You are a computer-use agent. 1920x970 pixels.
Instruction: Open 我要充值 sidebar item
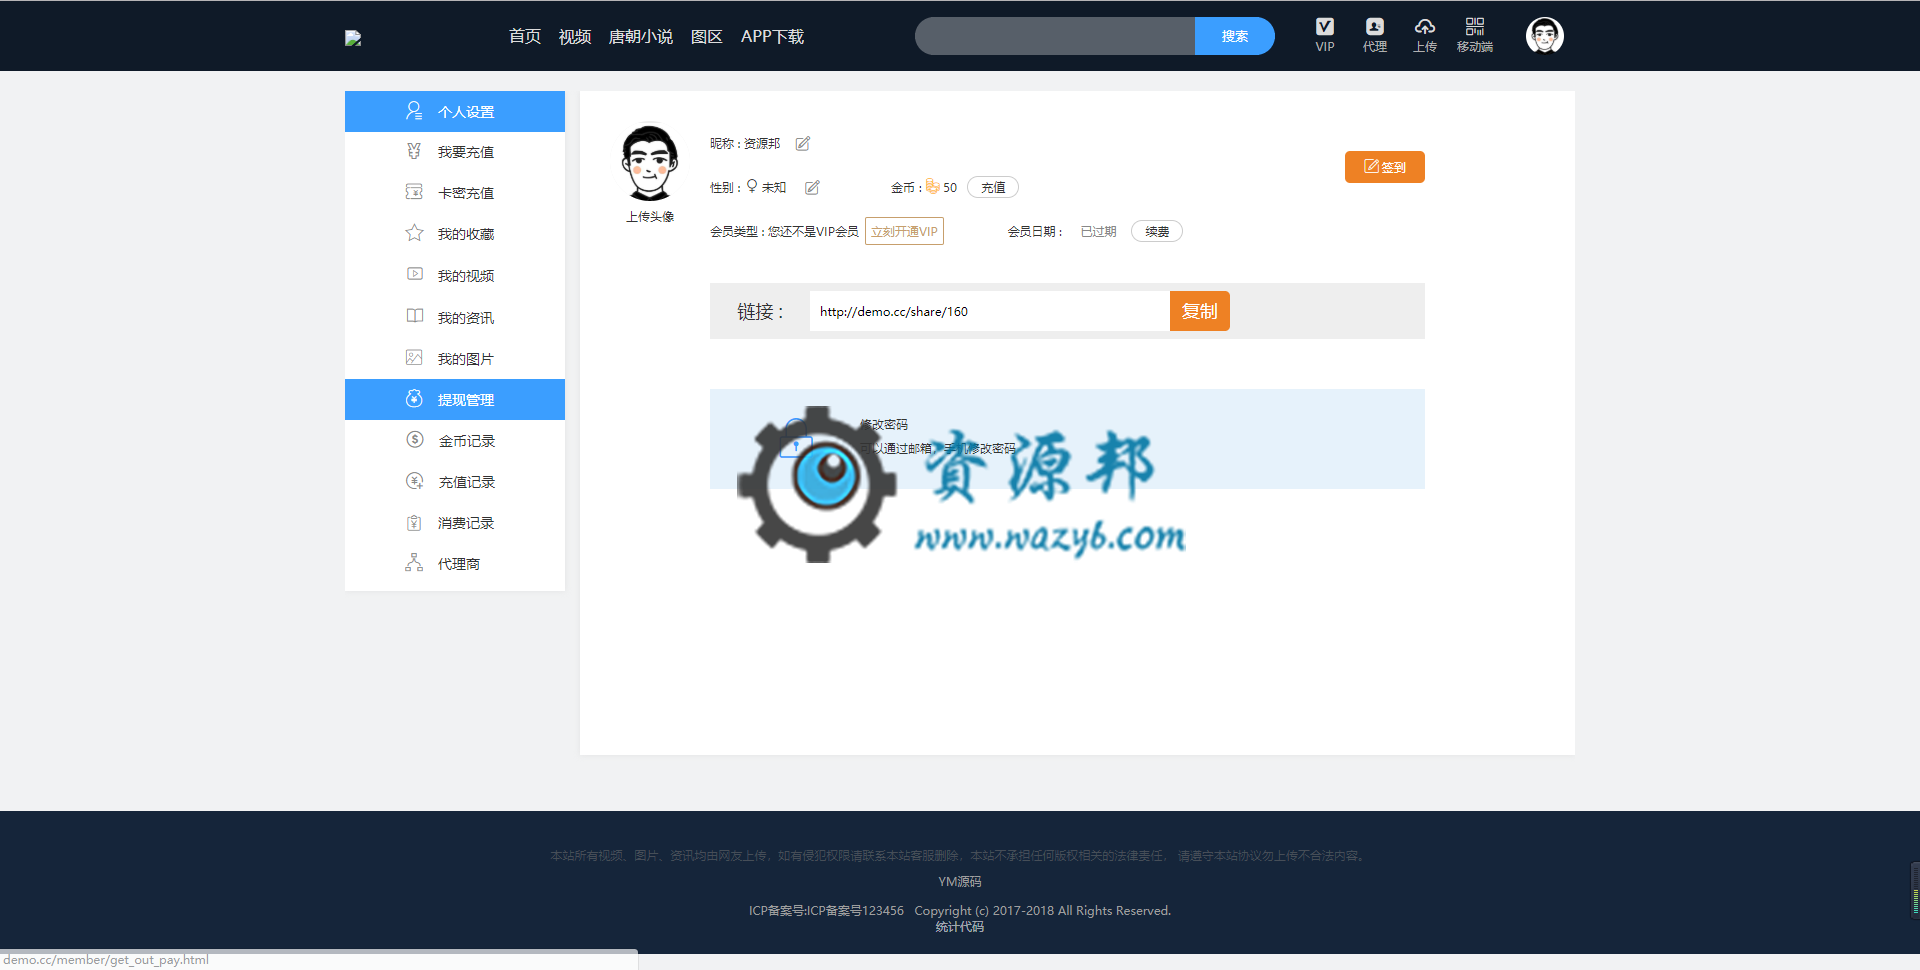pos(455,152)
